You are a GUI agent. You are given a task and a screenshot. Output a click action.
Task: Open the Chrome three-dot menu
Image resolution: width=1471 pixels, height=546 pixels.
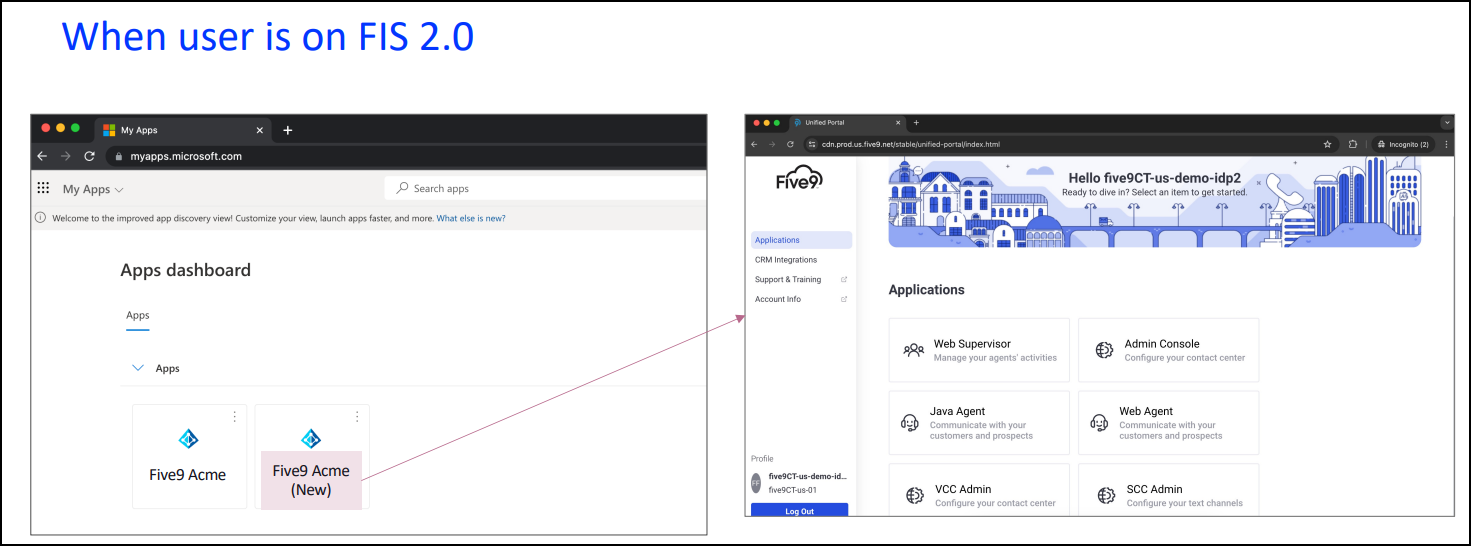coord(1446,144)
